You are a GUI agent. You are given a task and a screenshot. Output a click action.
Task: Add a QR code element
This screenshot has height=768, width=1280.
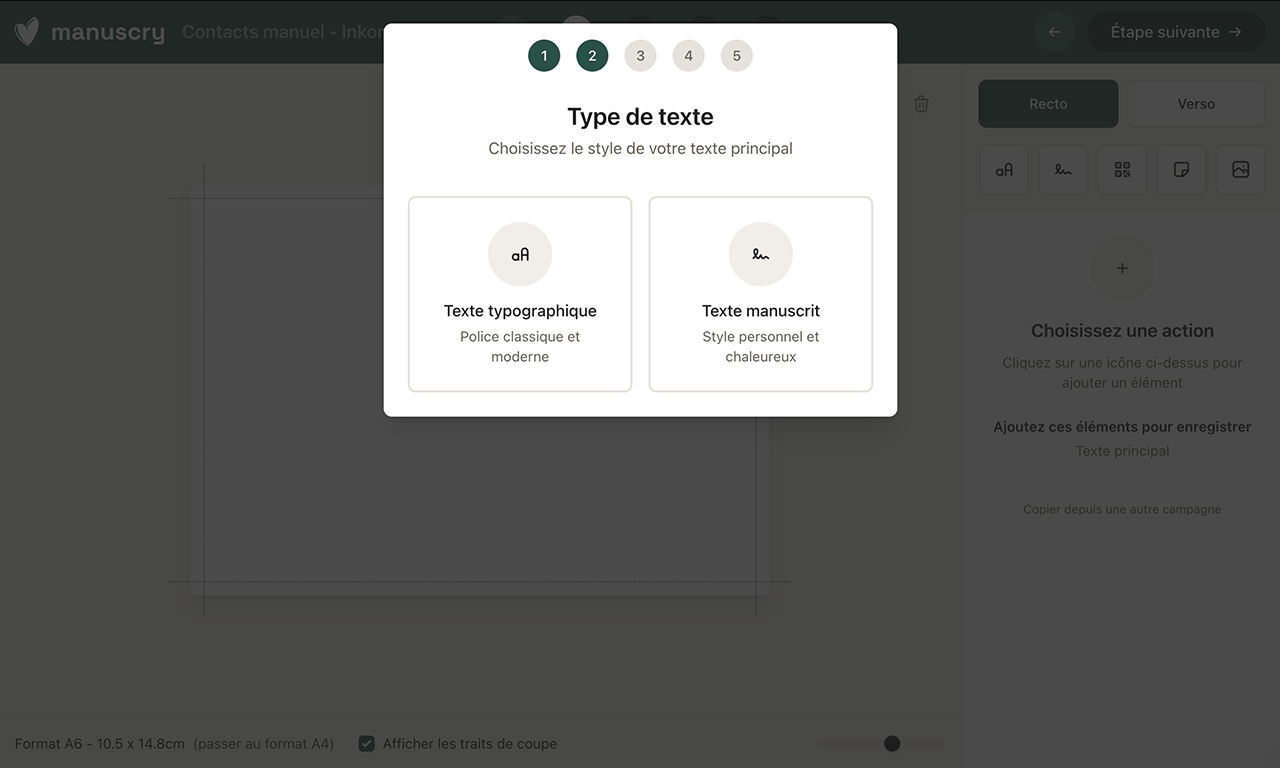[x=1122, y=170]
